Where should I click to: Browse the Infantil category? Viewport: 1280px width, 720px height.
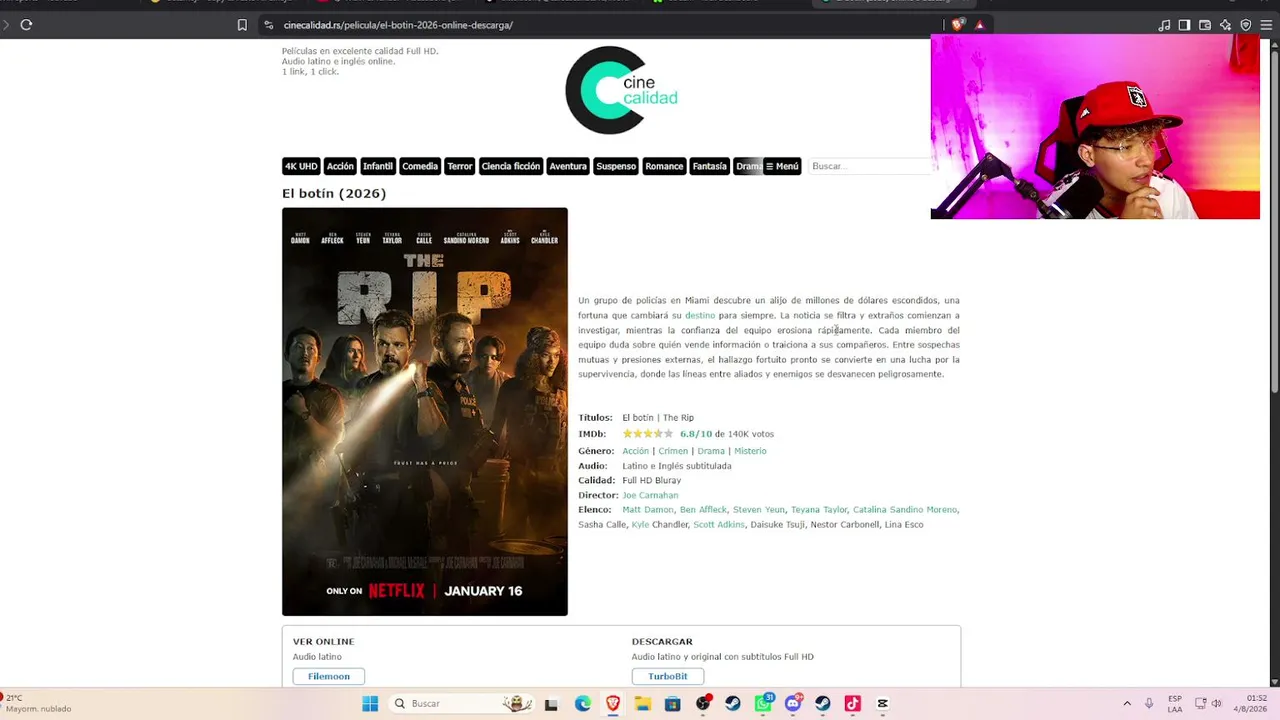[378, 166]
